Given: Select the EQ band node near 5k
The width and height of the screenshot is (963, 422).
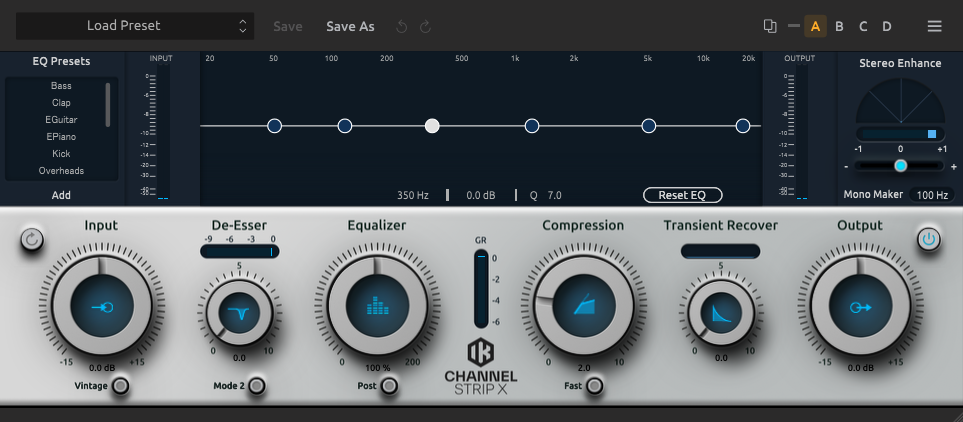Looking at the screenshot, I should coord(649,126).
